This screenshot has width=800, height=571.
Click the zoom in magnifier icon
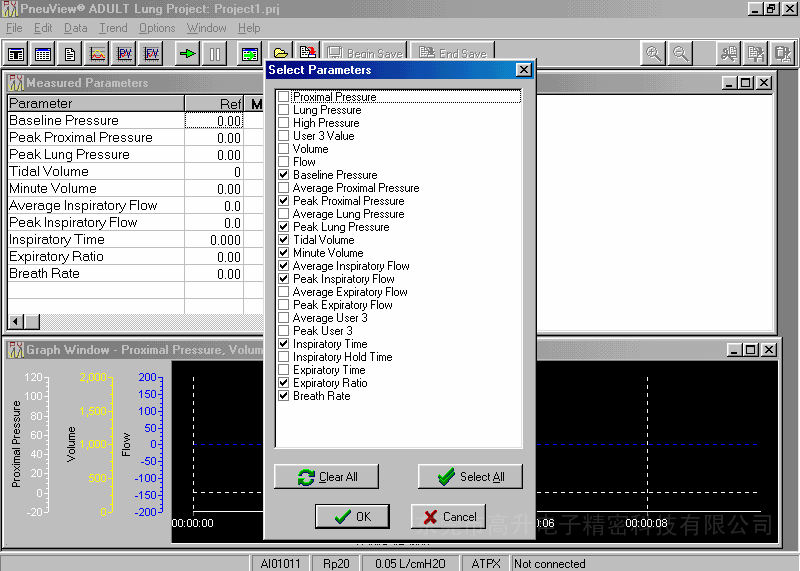(x=653, y=53)
